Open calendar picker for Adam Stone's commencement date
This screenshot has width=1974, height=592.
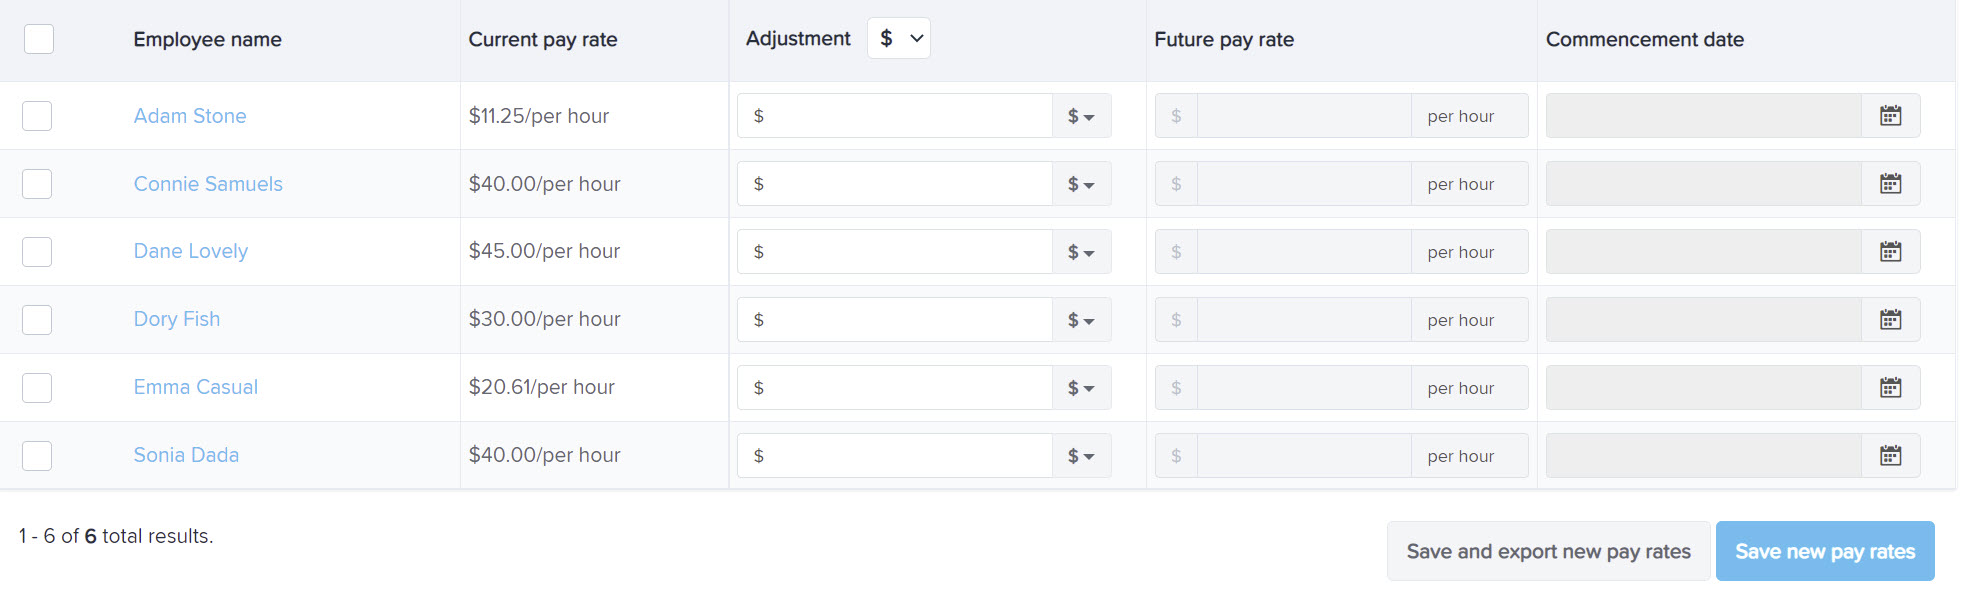coord(1890,116)
